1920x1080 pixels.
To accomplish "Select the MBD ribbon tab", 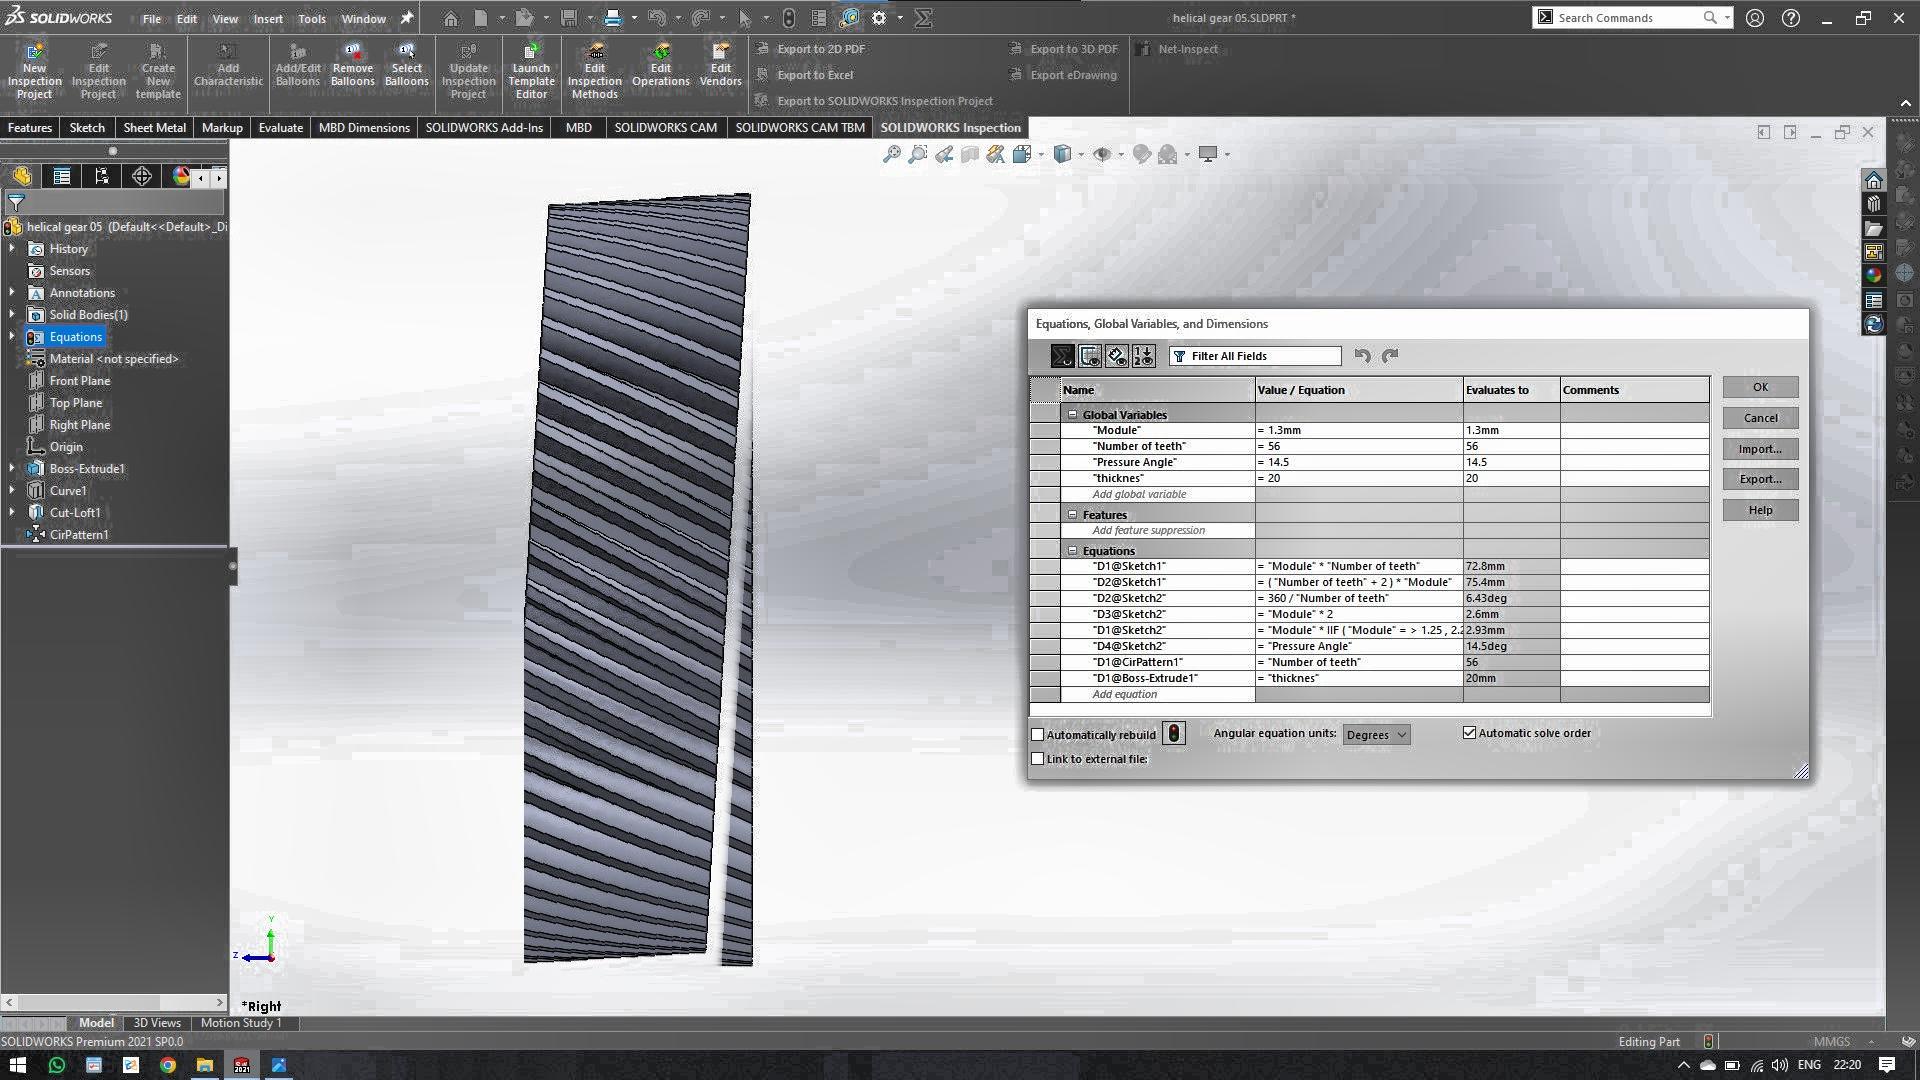I will (578, 127).
